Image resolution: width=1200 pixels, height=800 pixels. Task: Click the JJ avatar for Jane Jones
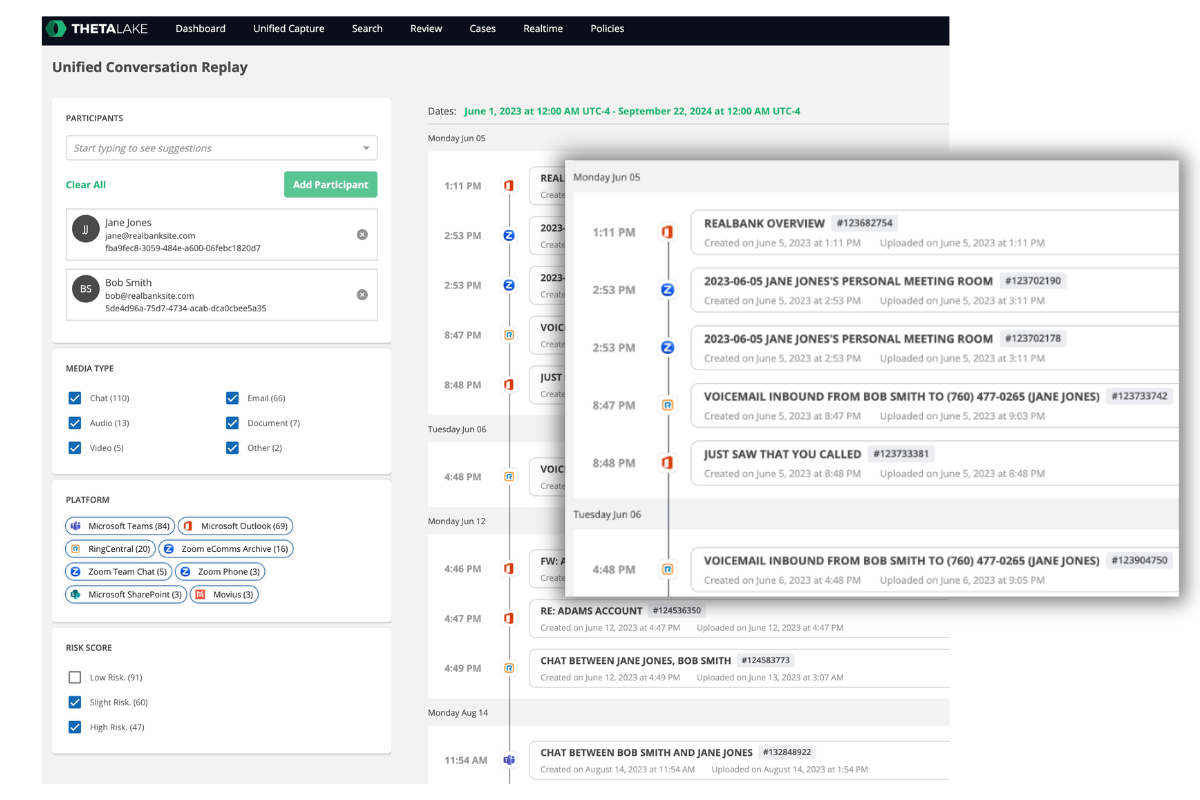click(86, 229)
